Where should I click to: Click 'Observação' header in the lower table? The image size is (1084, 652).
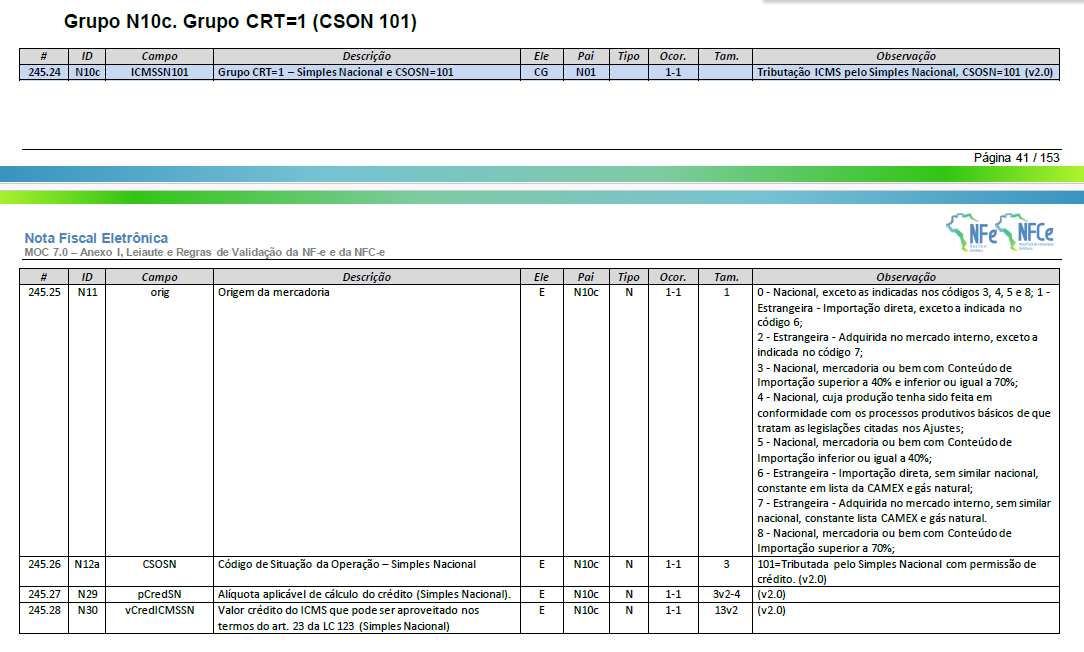[x=906, y=277]
